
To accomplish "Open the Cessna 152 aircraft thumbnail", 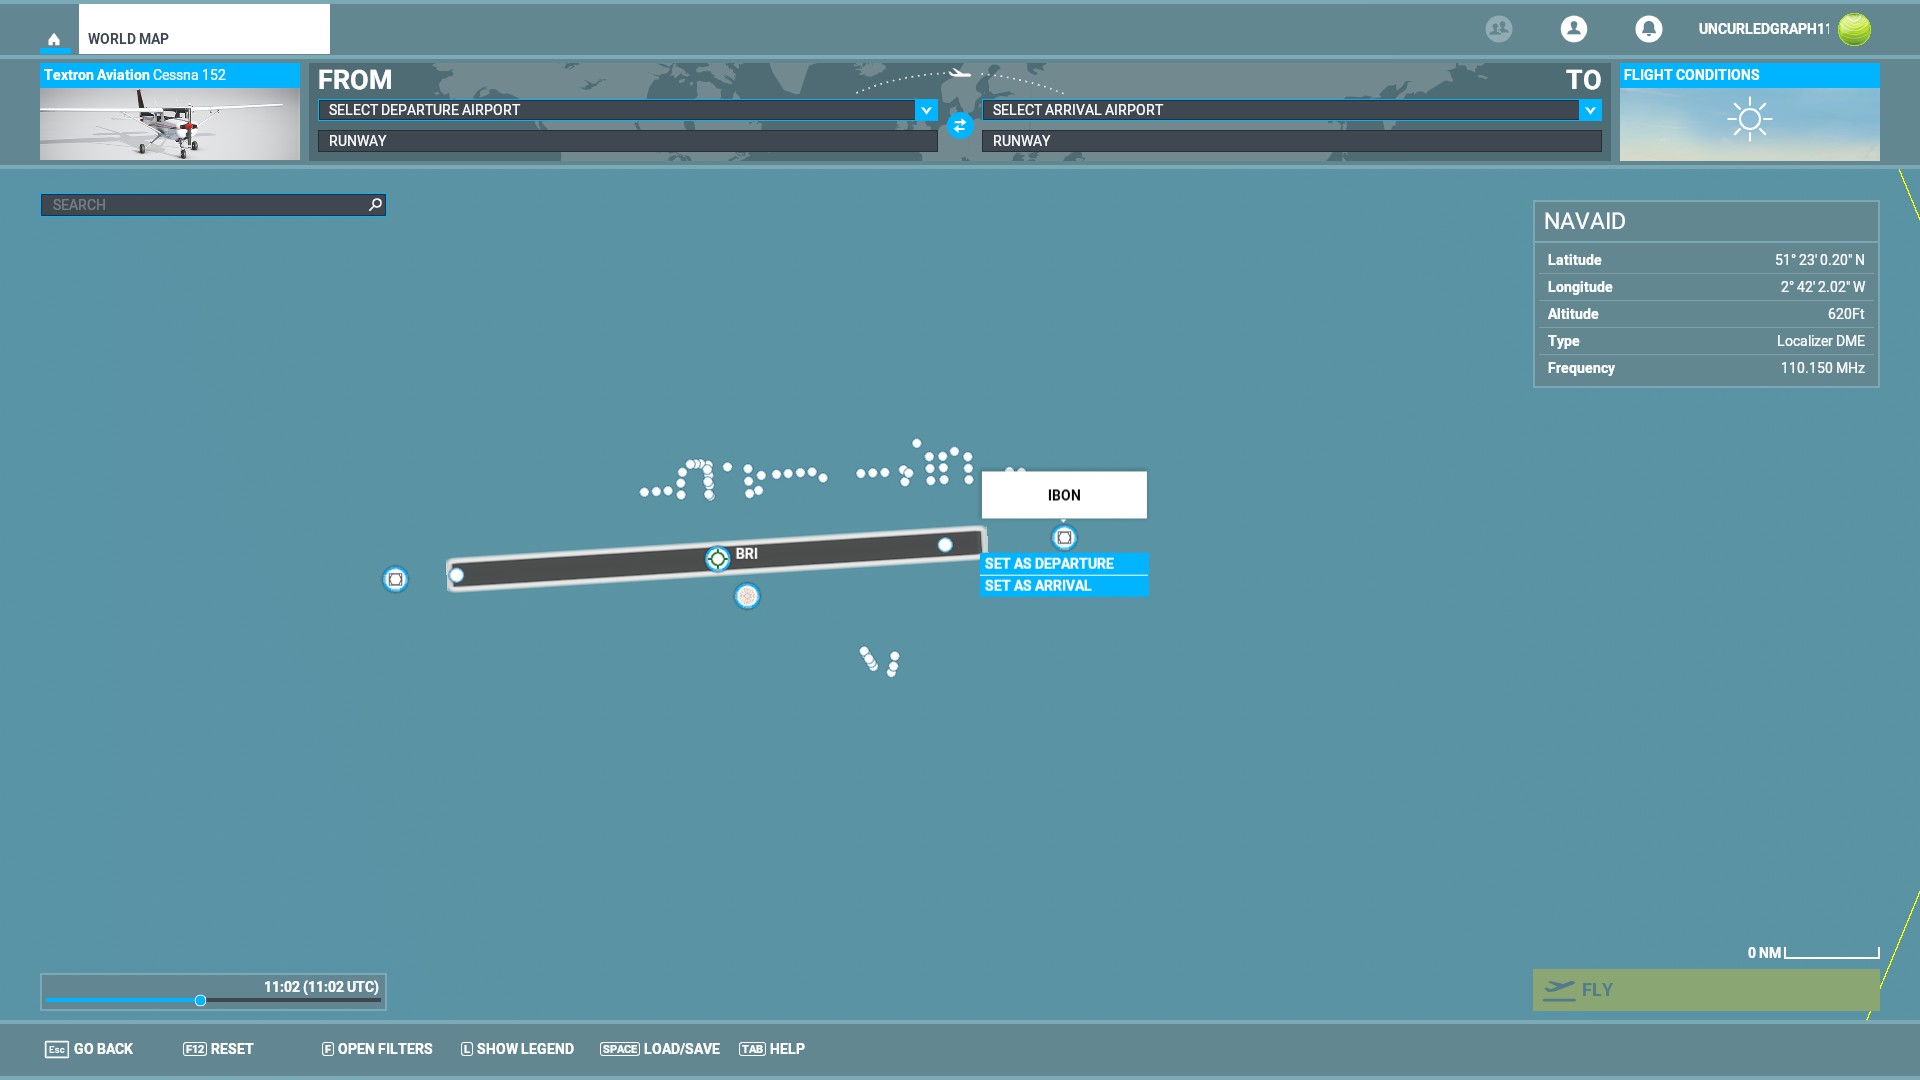I will coord(170,123).
